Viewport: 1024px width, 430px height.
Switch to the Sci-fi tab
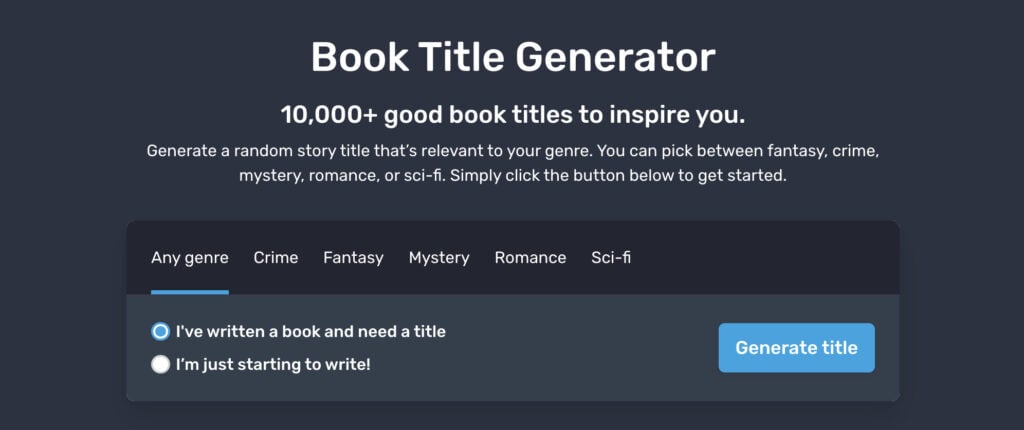[611, 258]
